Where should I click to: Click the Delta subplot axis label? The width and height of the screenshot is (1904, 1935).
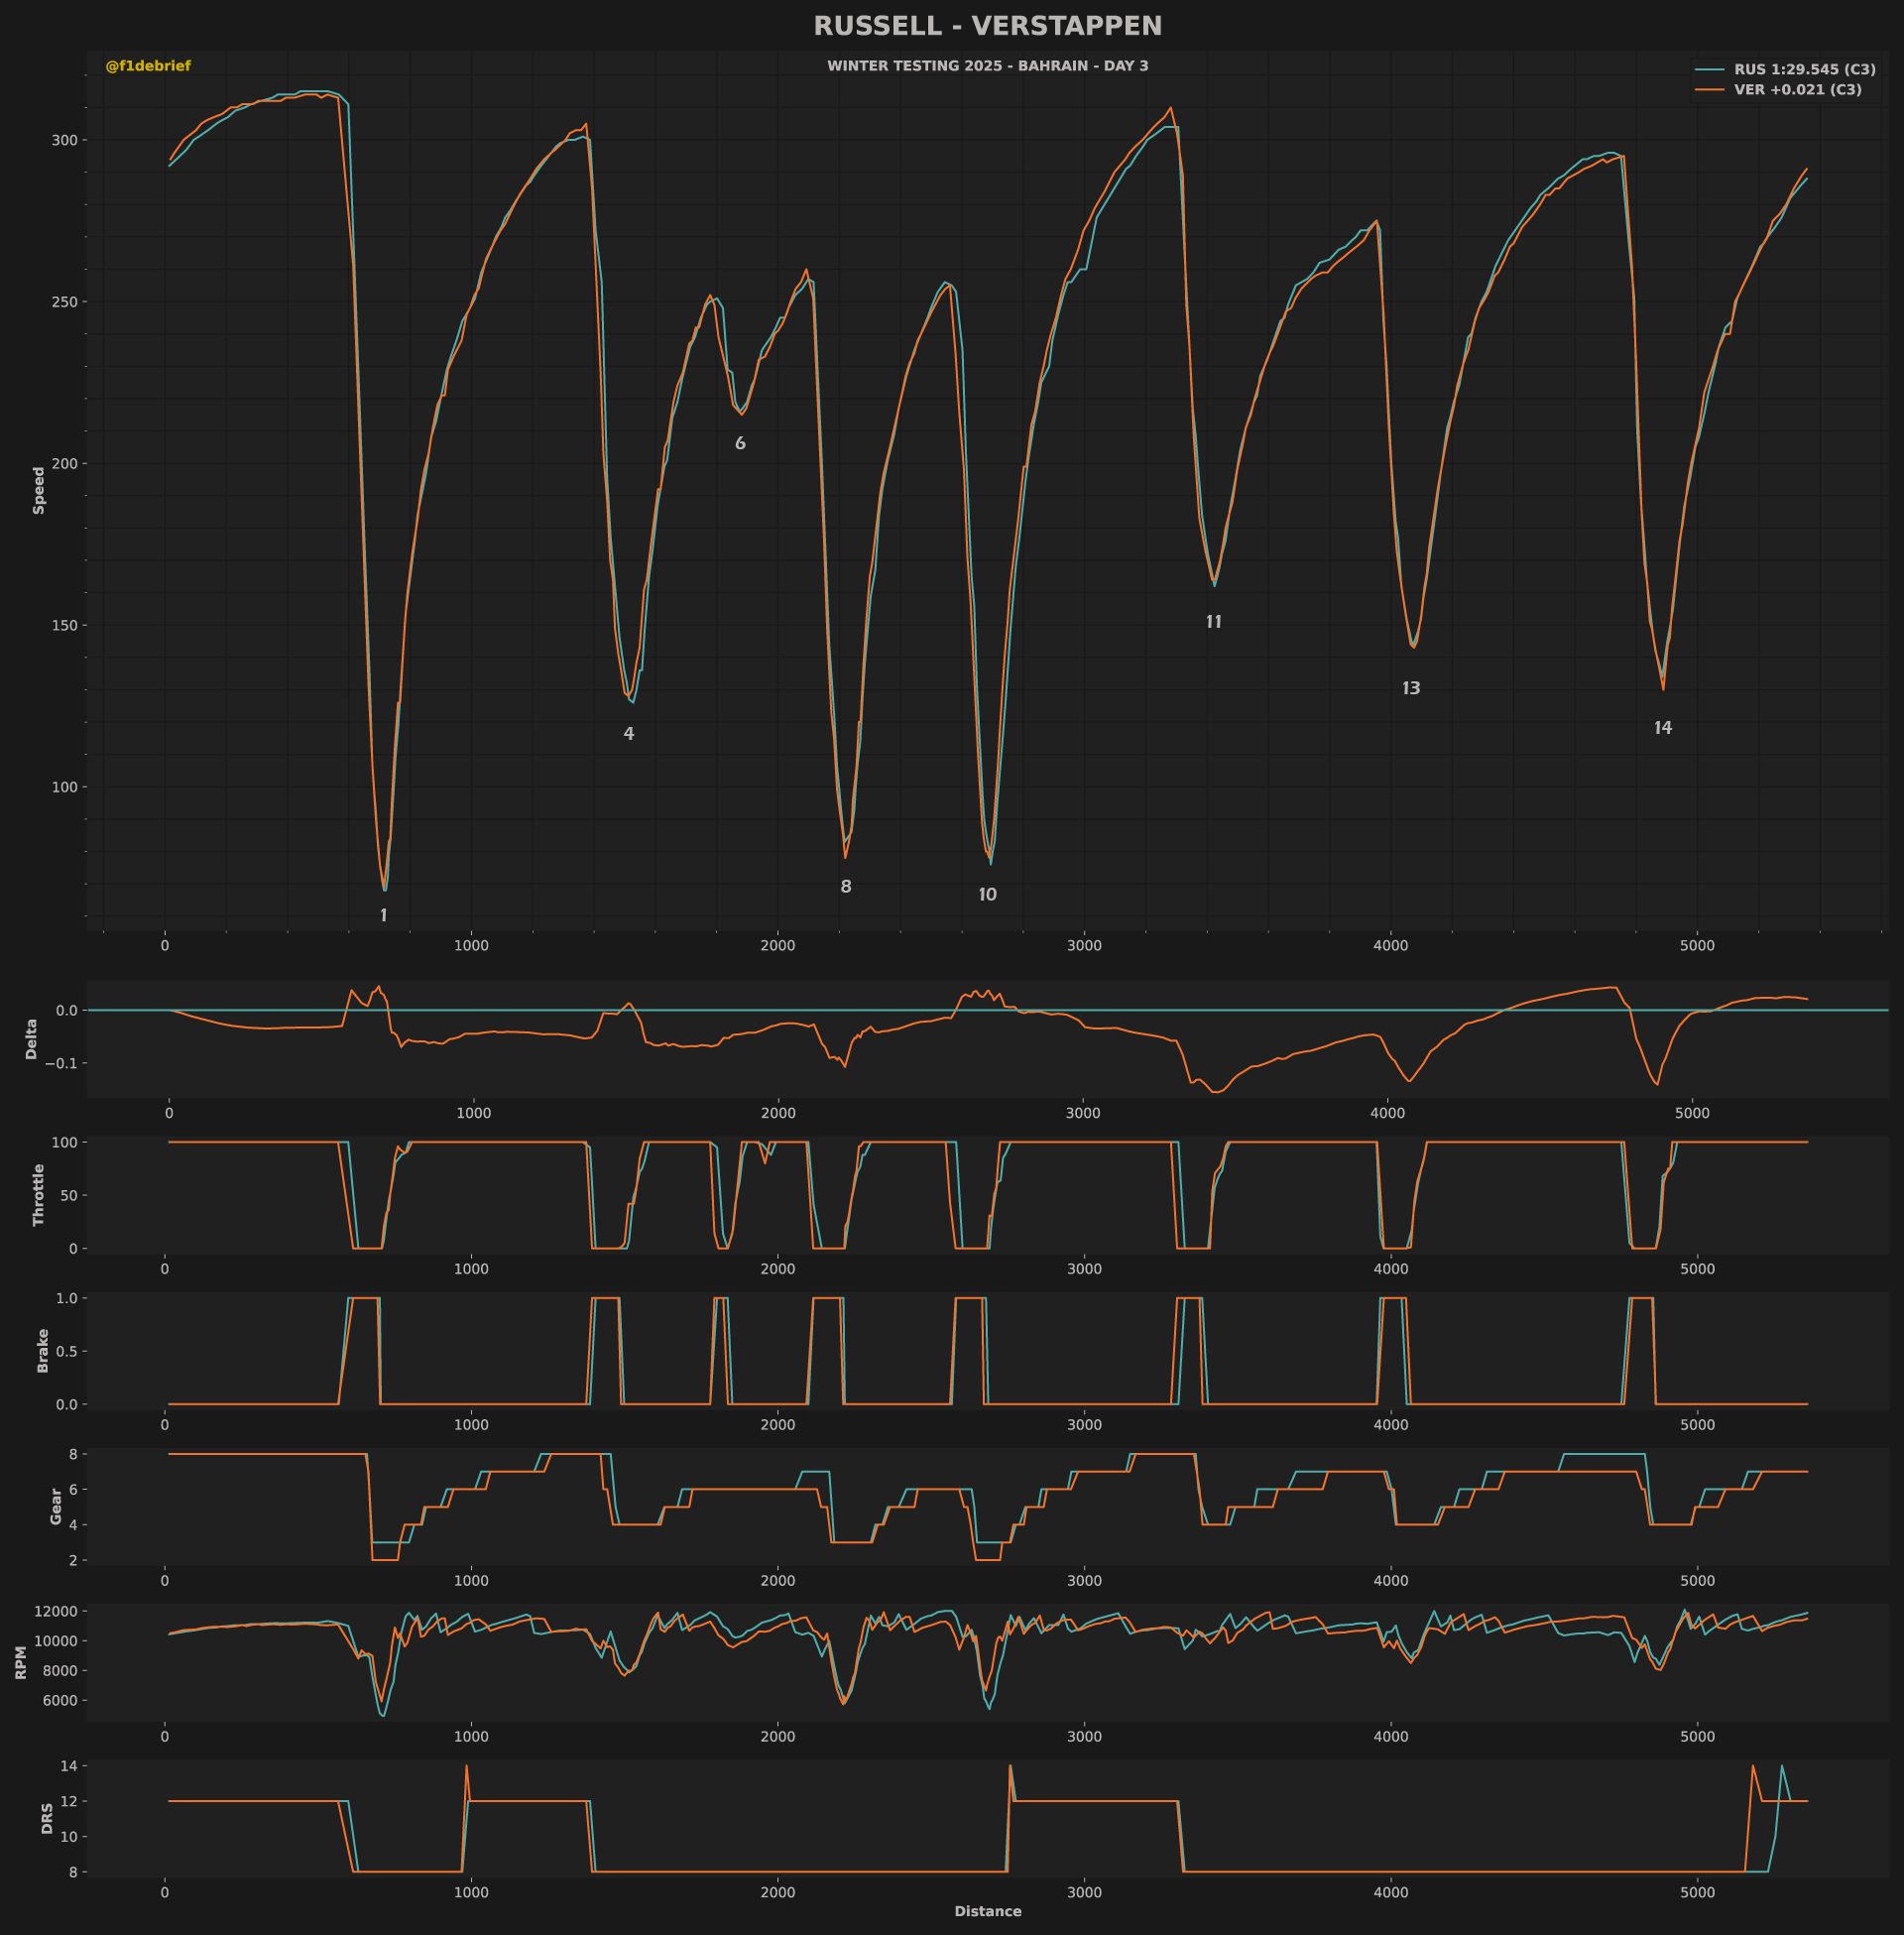coord(31,1039)
